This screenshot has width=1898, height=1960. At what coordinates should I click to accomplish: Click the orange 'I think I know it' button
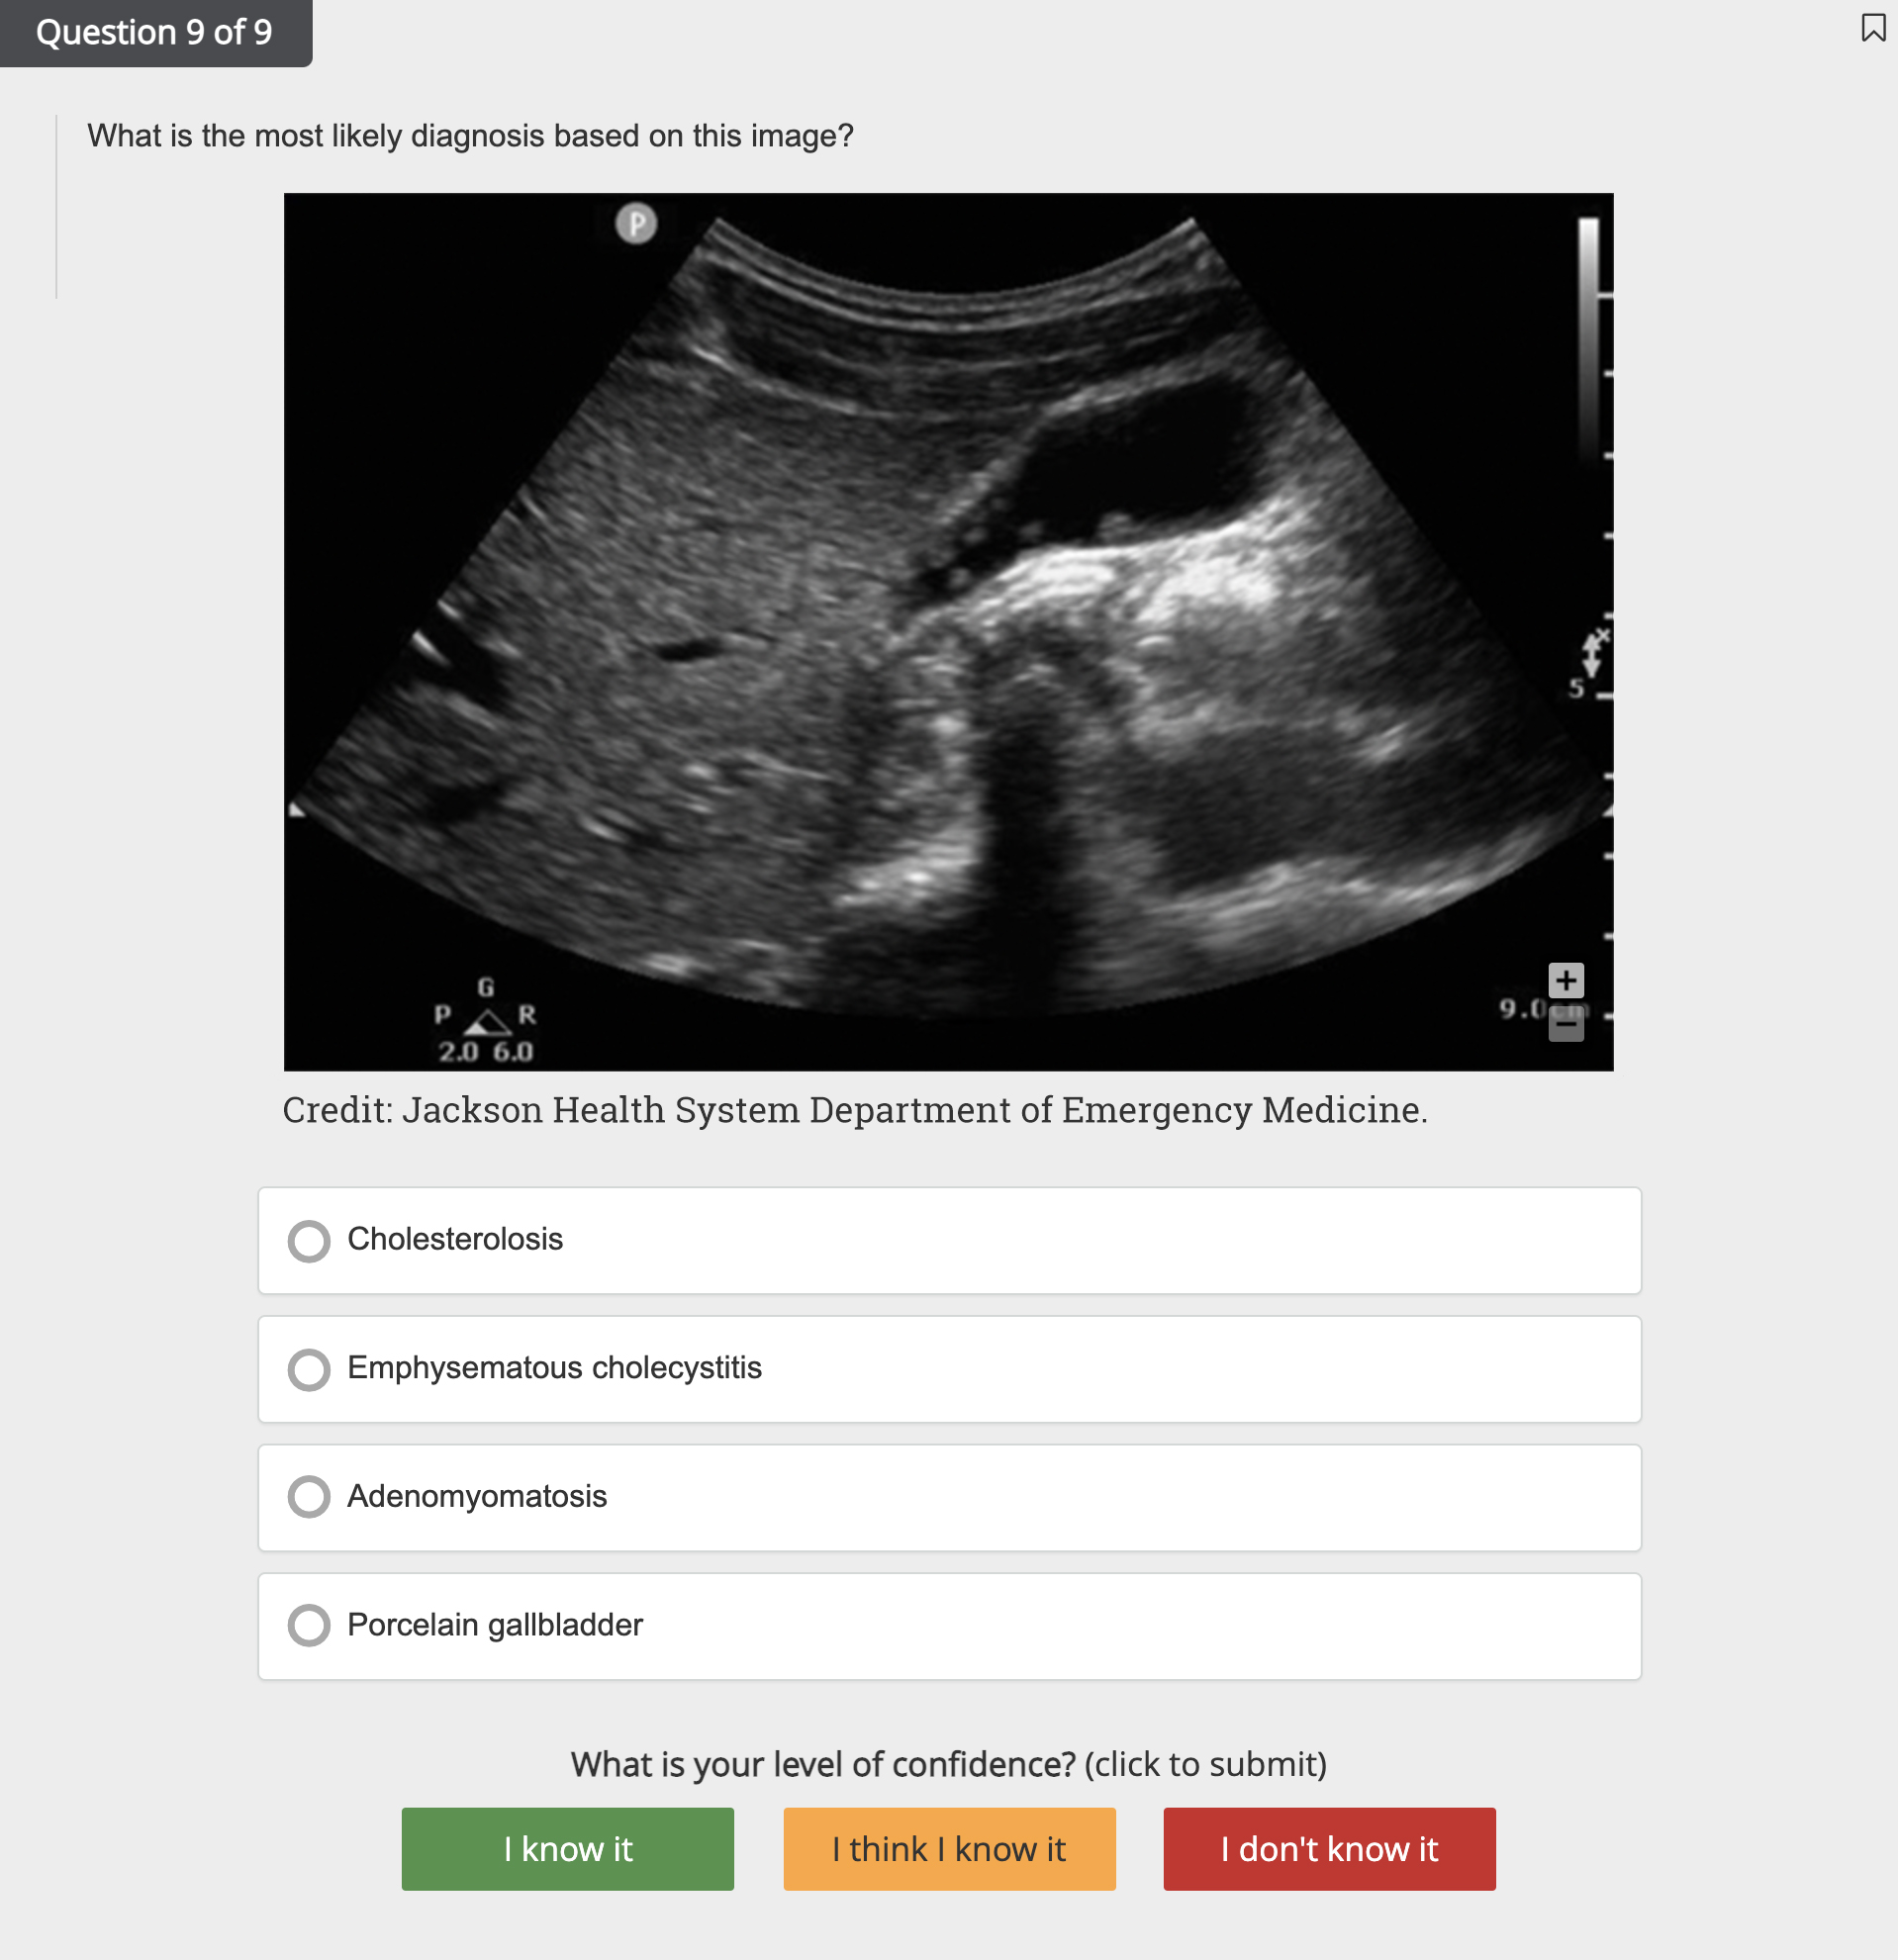coord(948,1849)
